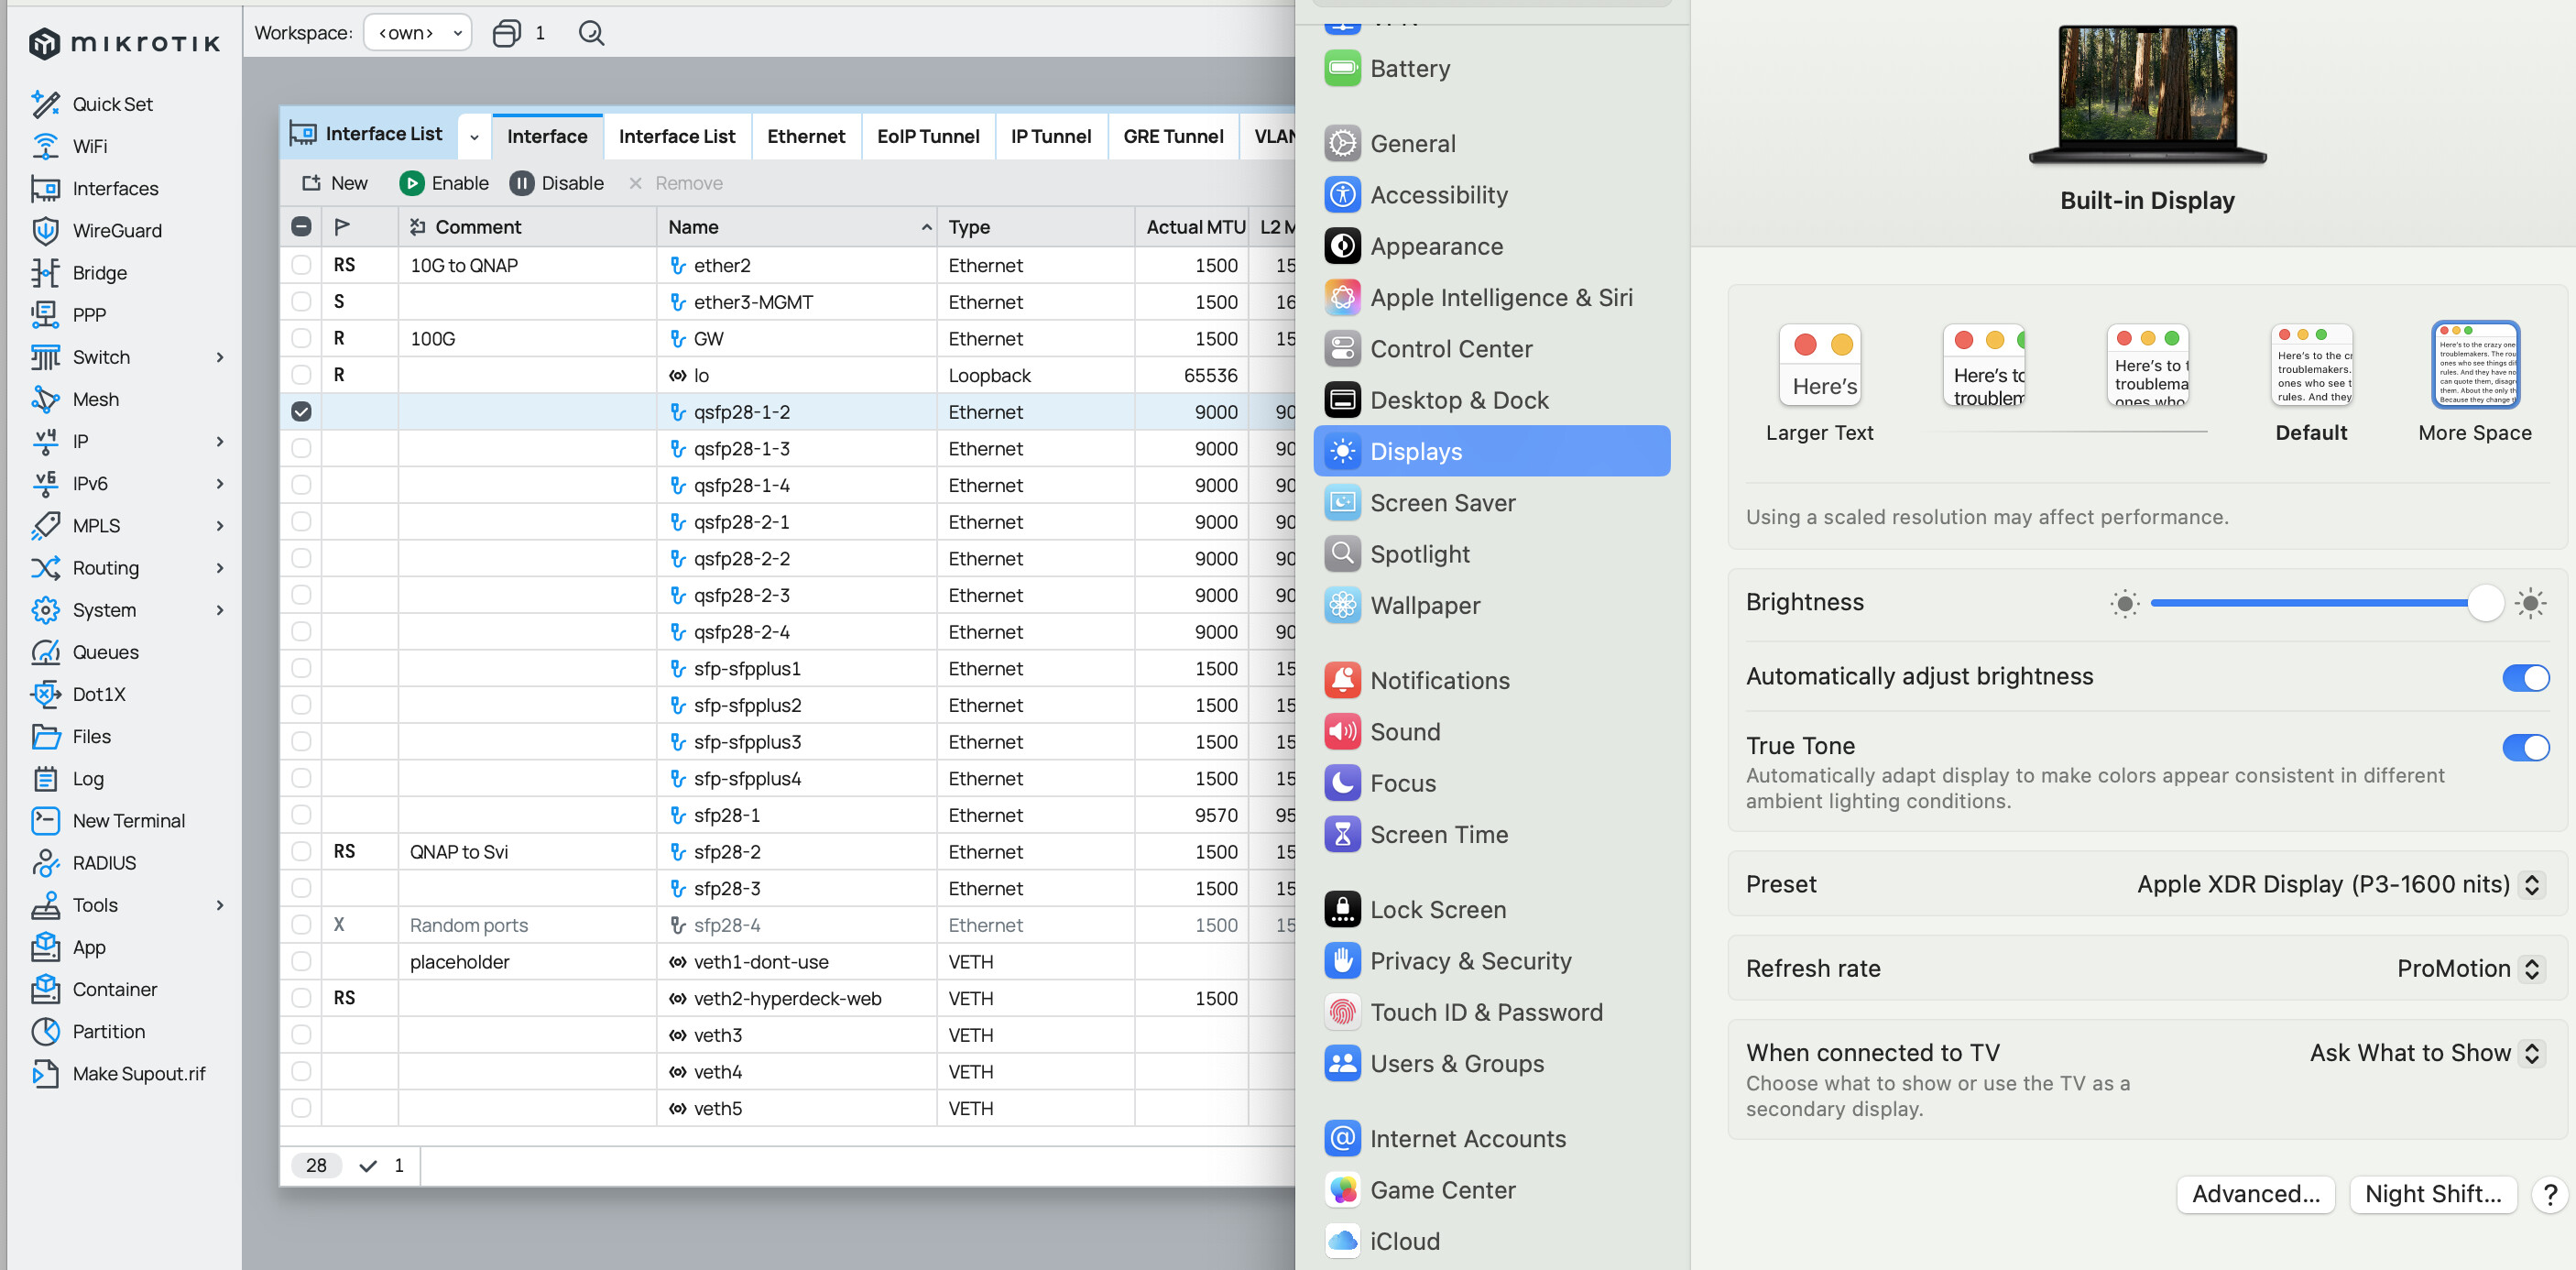
Task: Select Larger Text resolution thumbnail
Action: 1819,365
